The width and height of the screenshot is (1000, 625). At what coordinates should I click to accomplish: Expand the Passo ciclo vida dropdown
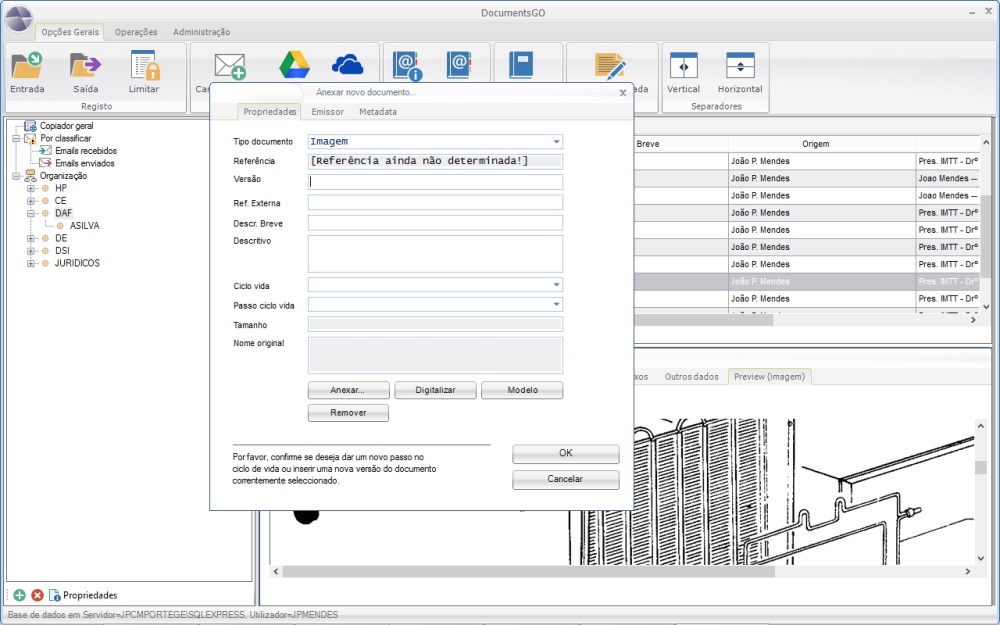tap(557, 304)
